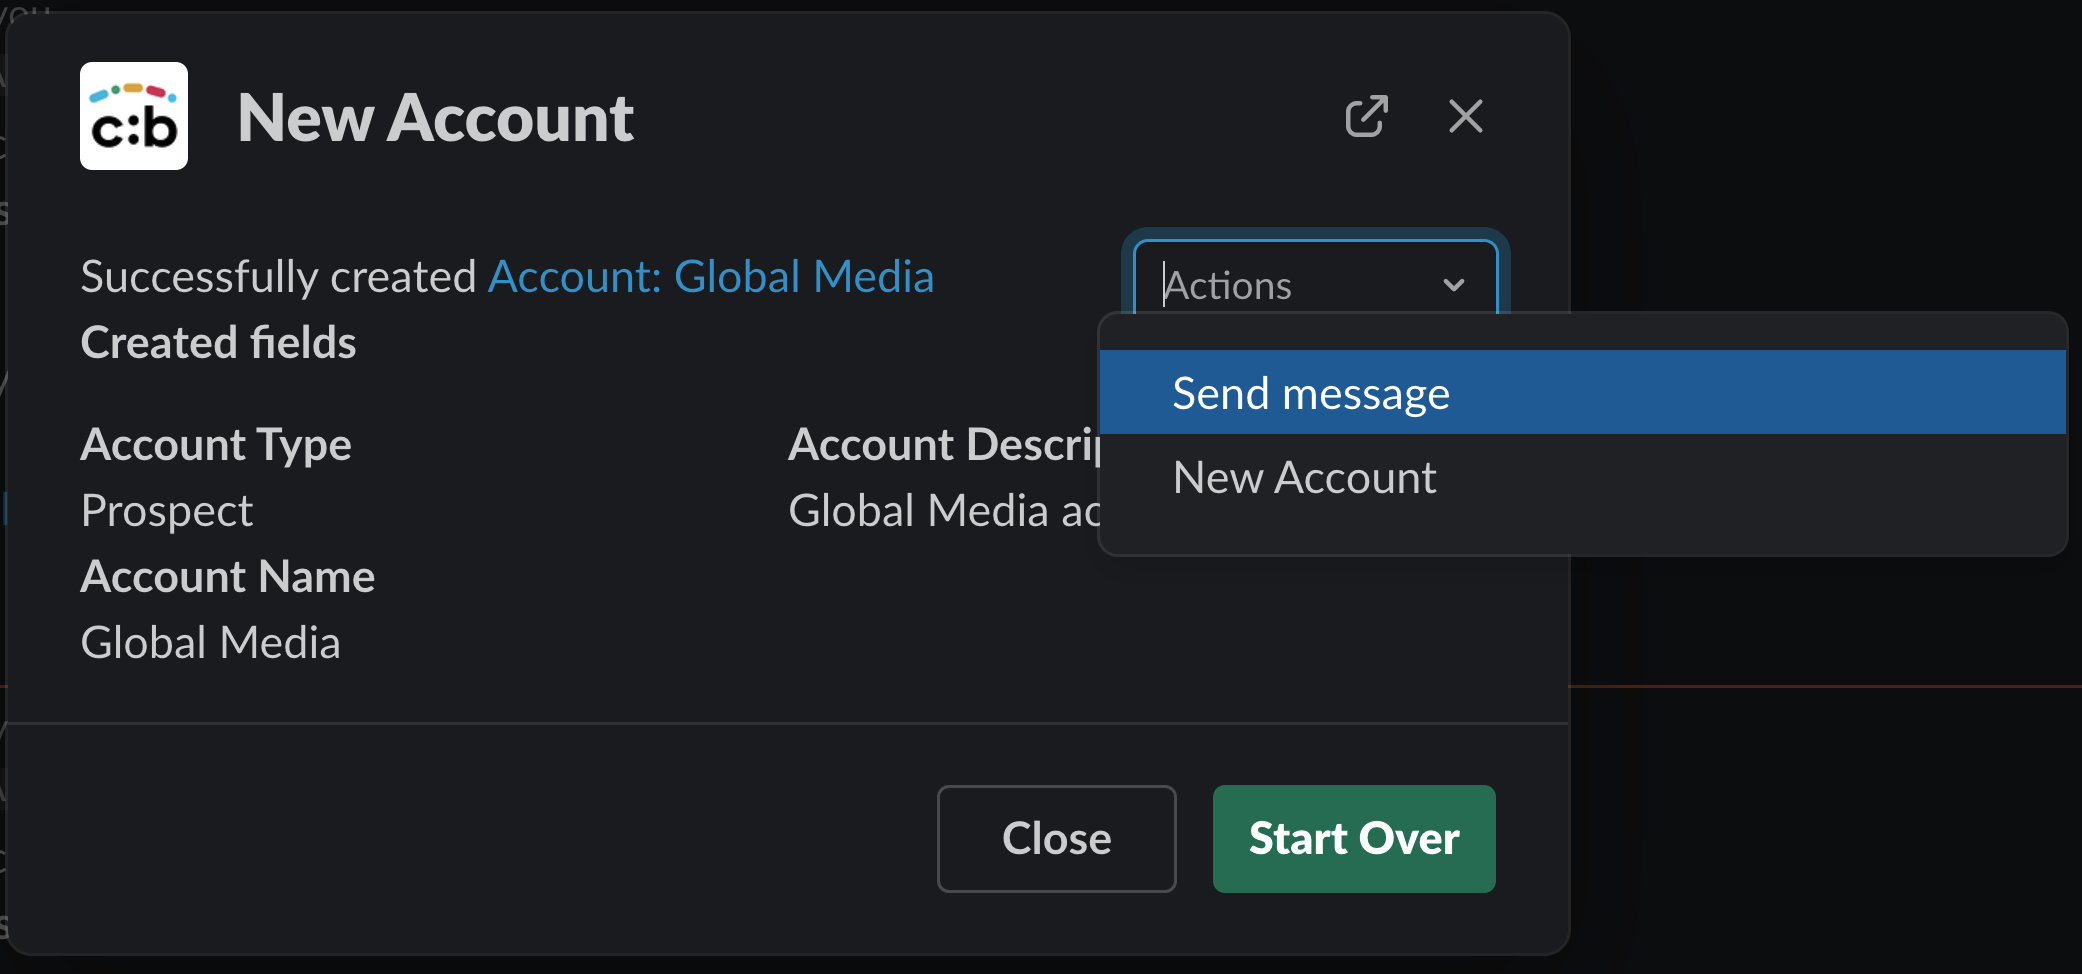
Task: Click the Actions dropdown chevron arrow
Action: click(1454, 286)
